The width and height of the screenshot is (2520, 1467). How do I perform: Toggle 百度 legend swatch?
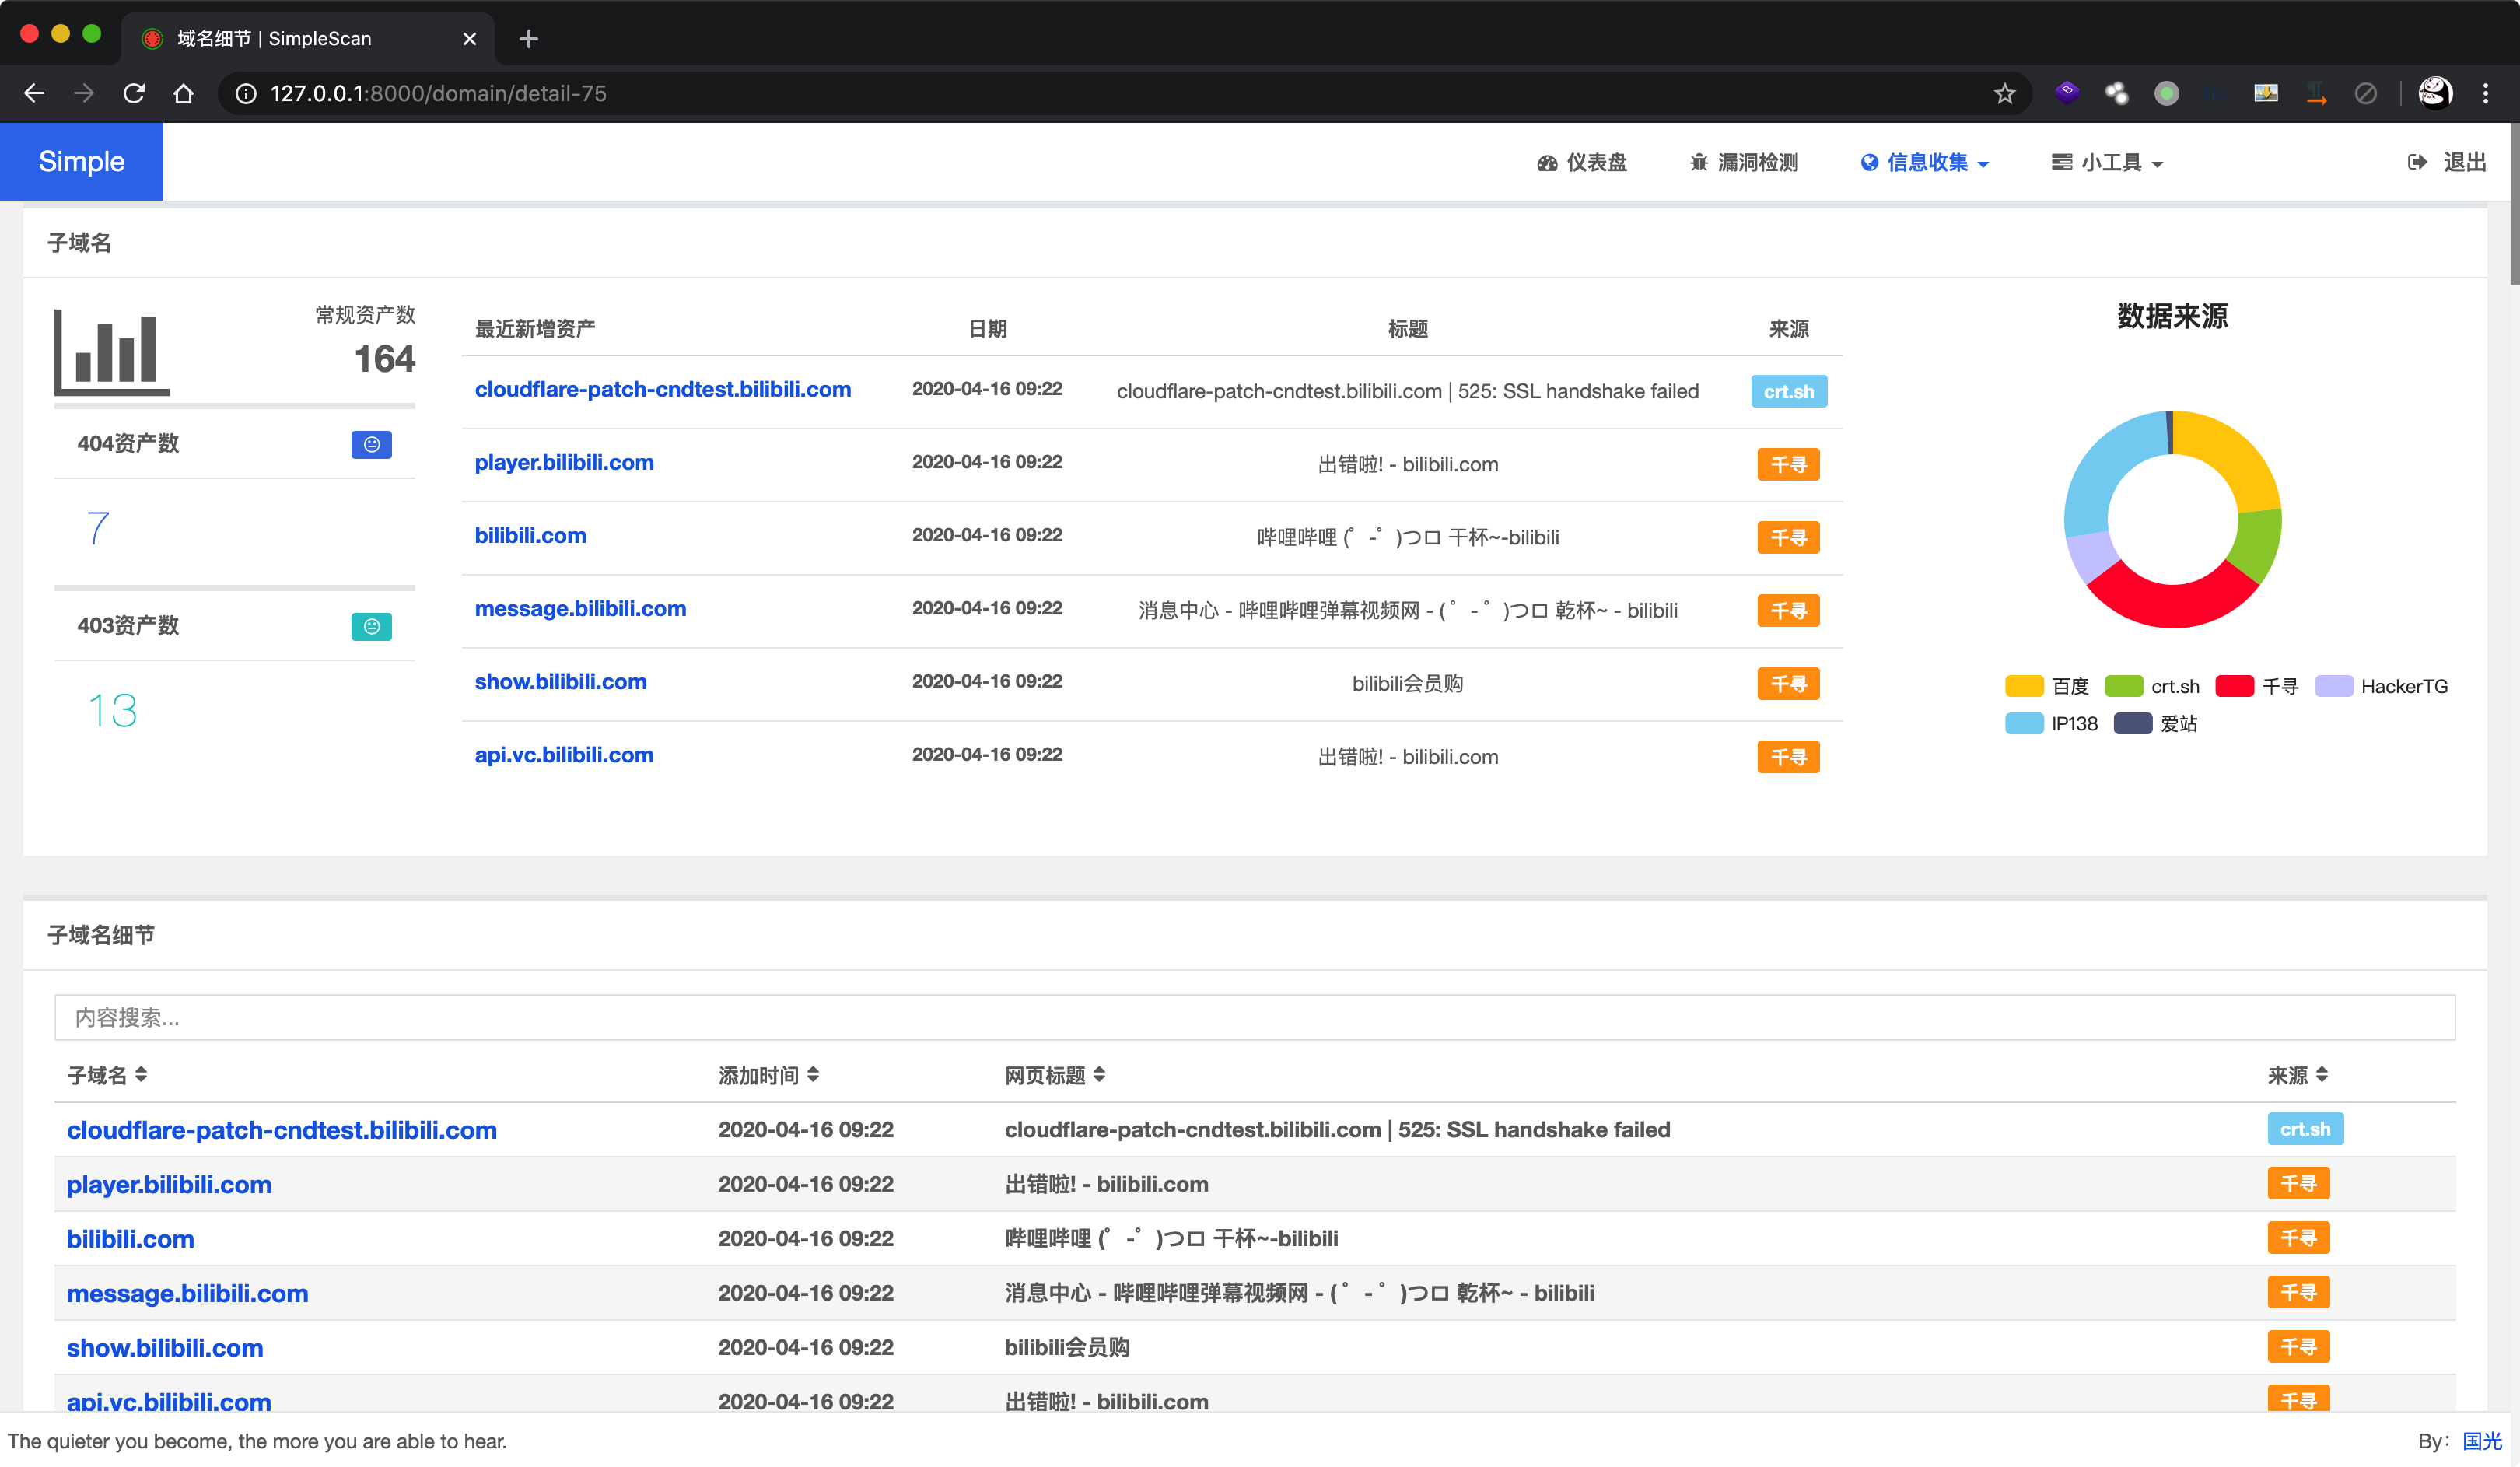coord(2024,686)
